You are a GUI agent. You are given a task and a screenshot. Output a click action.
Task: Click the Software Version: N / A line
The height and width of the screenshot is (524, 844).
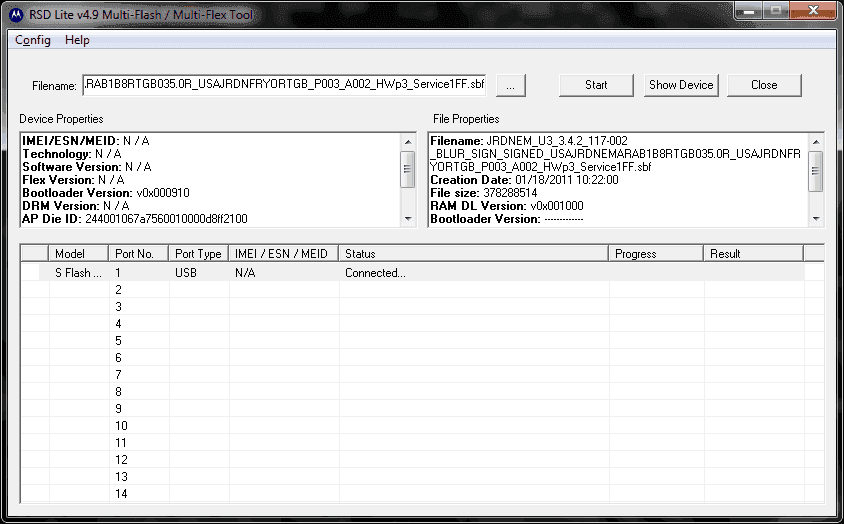point(87,167)
